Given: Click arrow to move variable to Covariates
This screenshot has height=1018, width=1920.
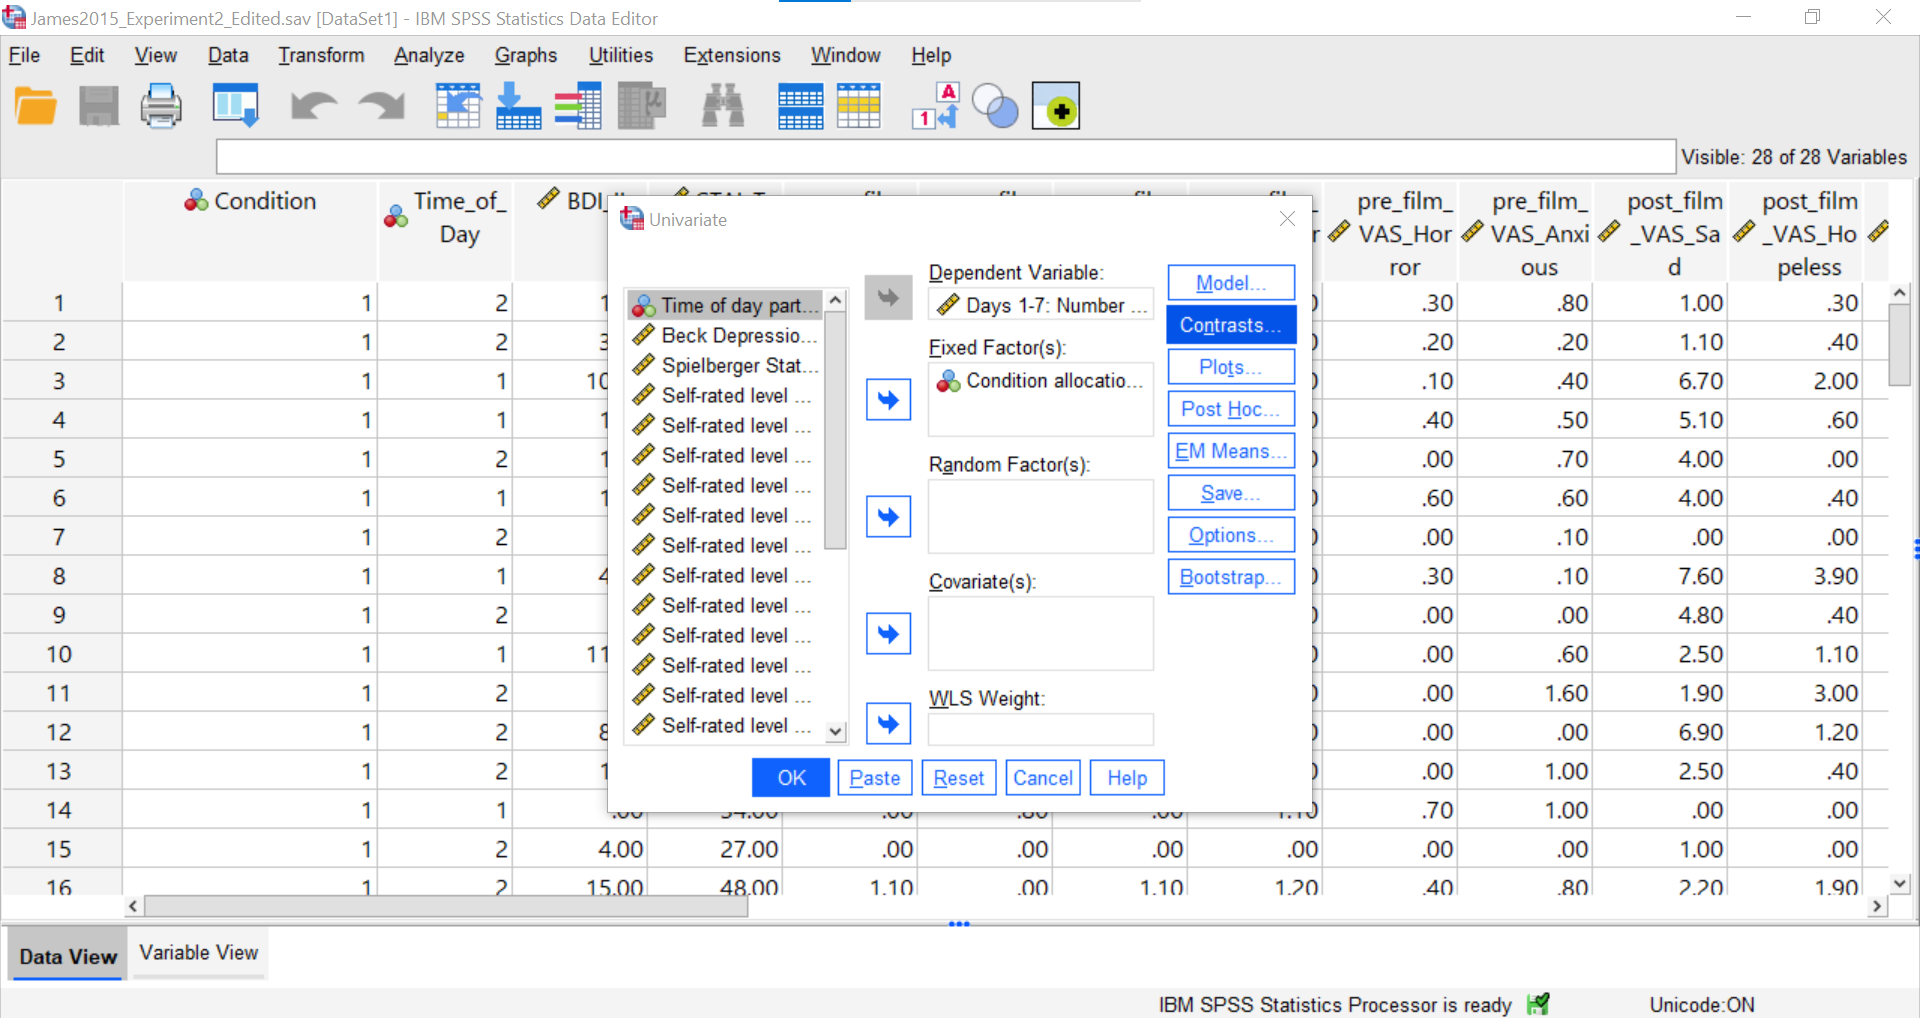Looking at the screenshot, I should click(888, 634).
